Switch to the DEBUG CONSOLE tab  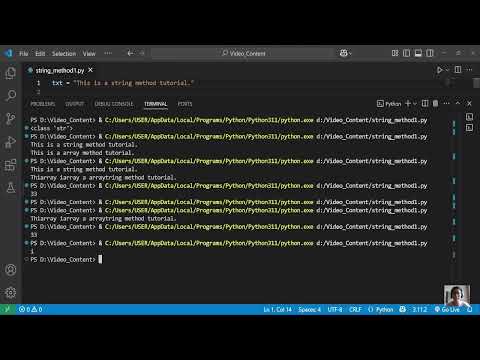pyautogui.click(x=114, y=104)
